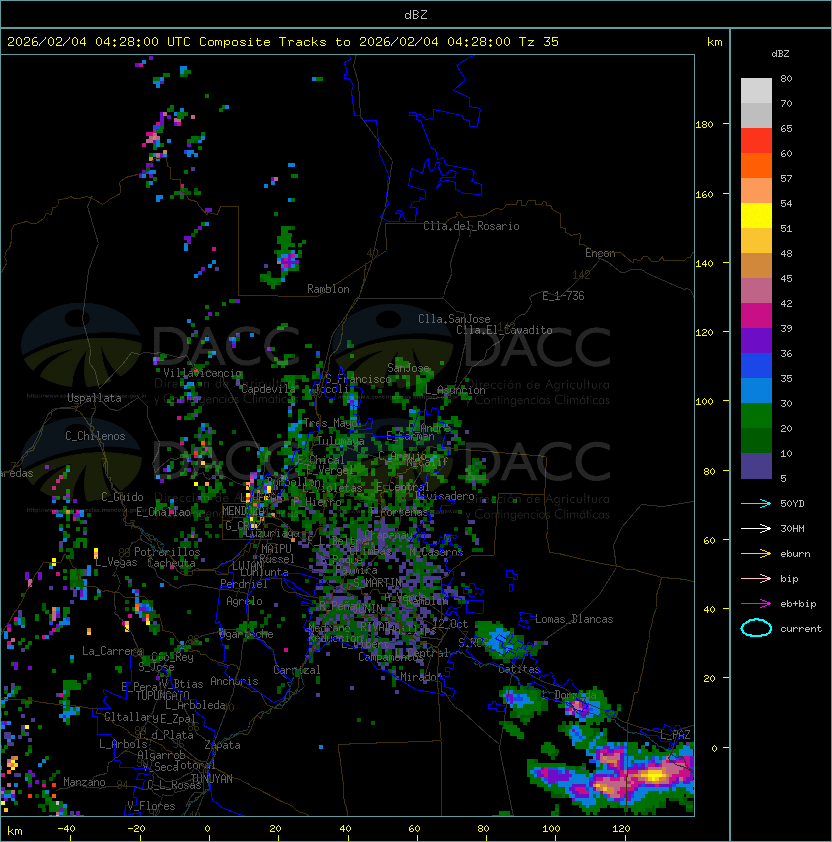Image resolution: width=832 pixels, height=842 pixels.
Task: Click the '180' tick on right km axis
Action: (x=704, y=125)
